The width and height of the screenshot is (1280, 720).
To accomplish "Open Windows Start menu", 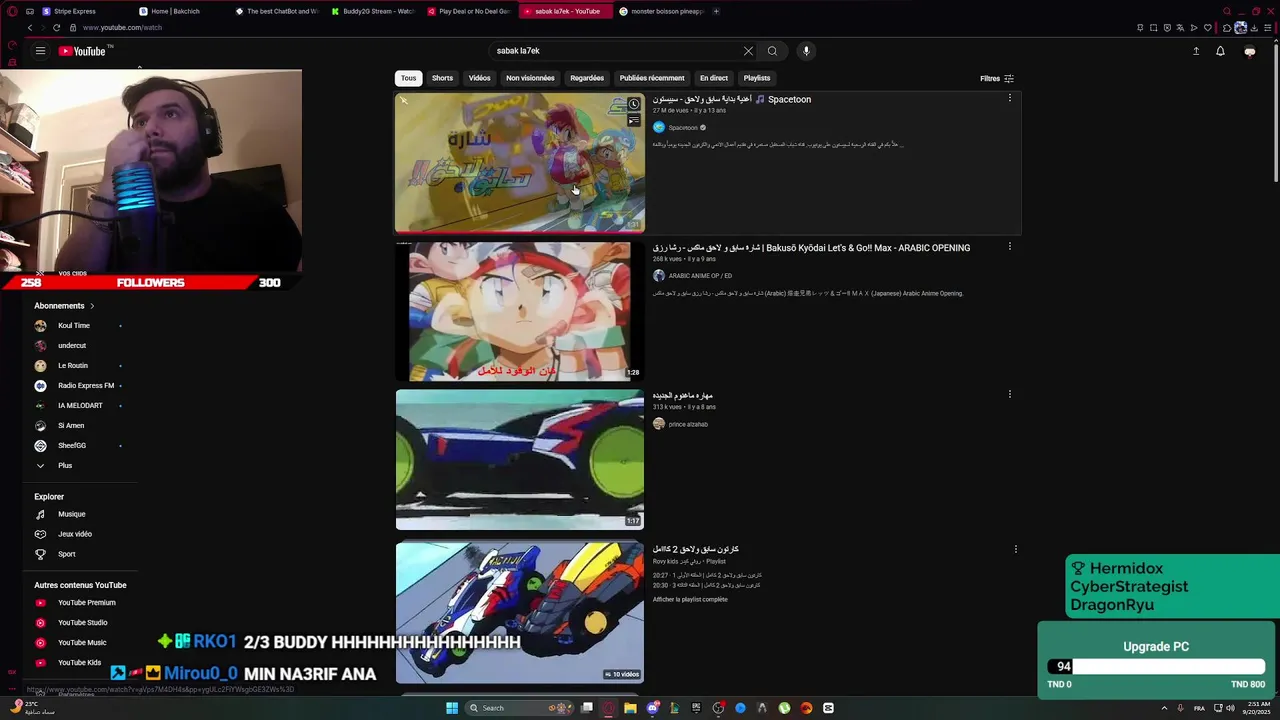I will (452, 708).
